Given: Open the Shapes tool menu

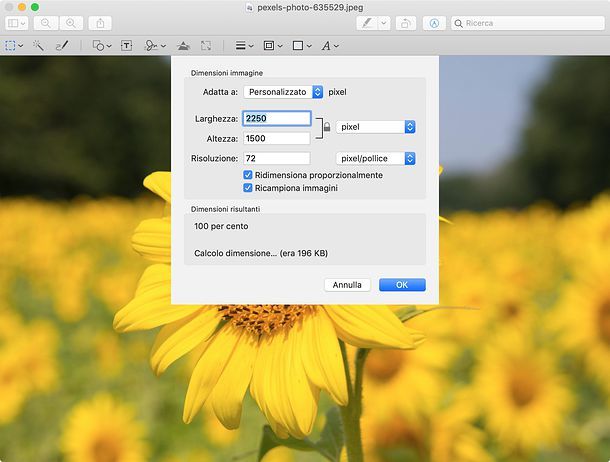Looking at the screenshot, I should pyautogui.click(x=98, y=46).
